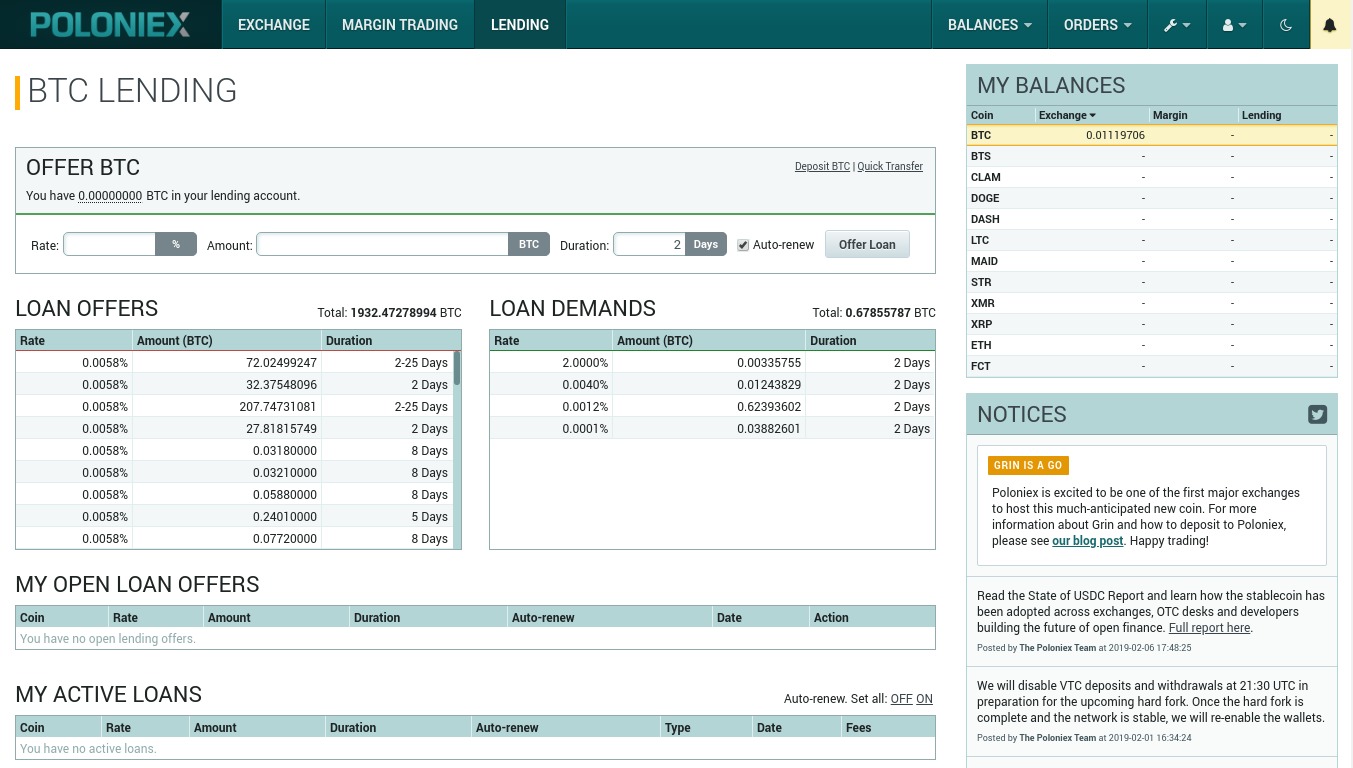Image resolution: width=1353 pixels, height=768 pixels.
Task: Toggle dark mode with the moon icon
Action: (1286, 24)
